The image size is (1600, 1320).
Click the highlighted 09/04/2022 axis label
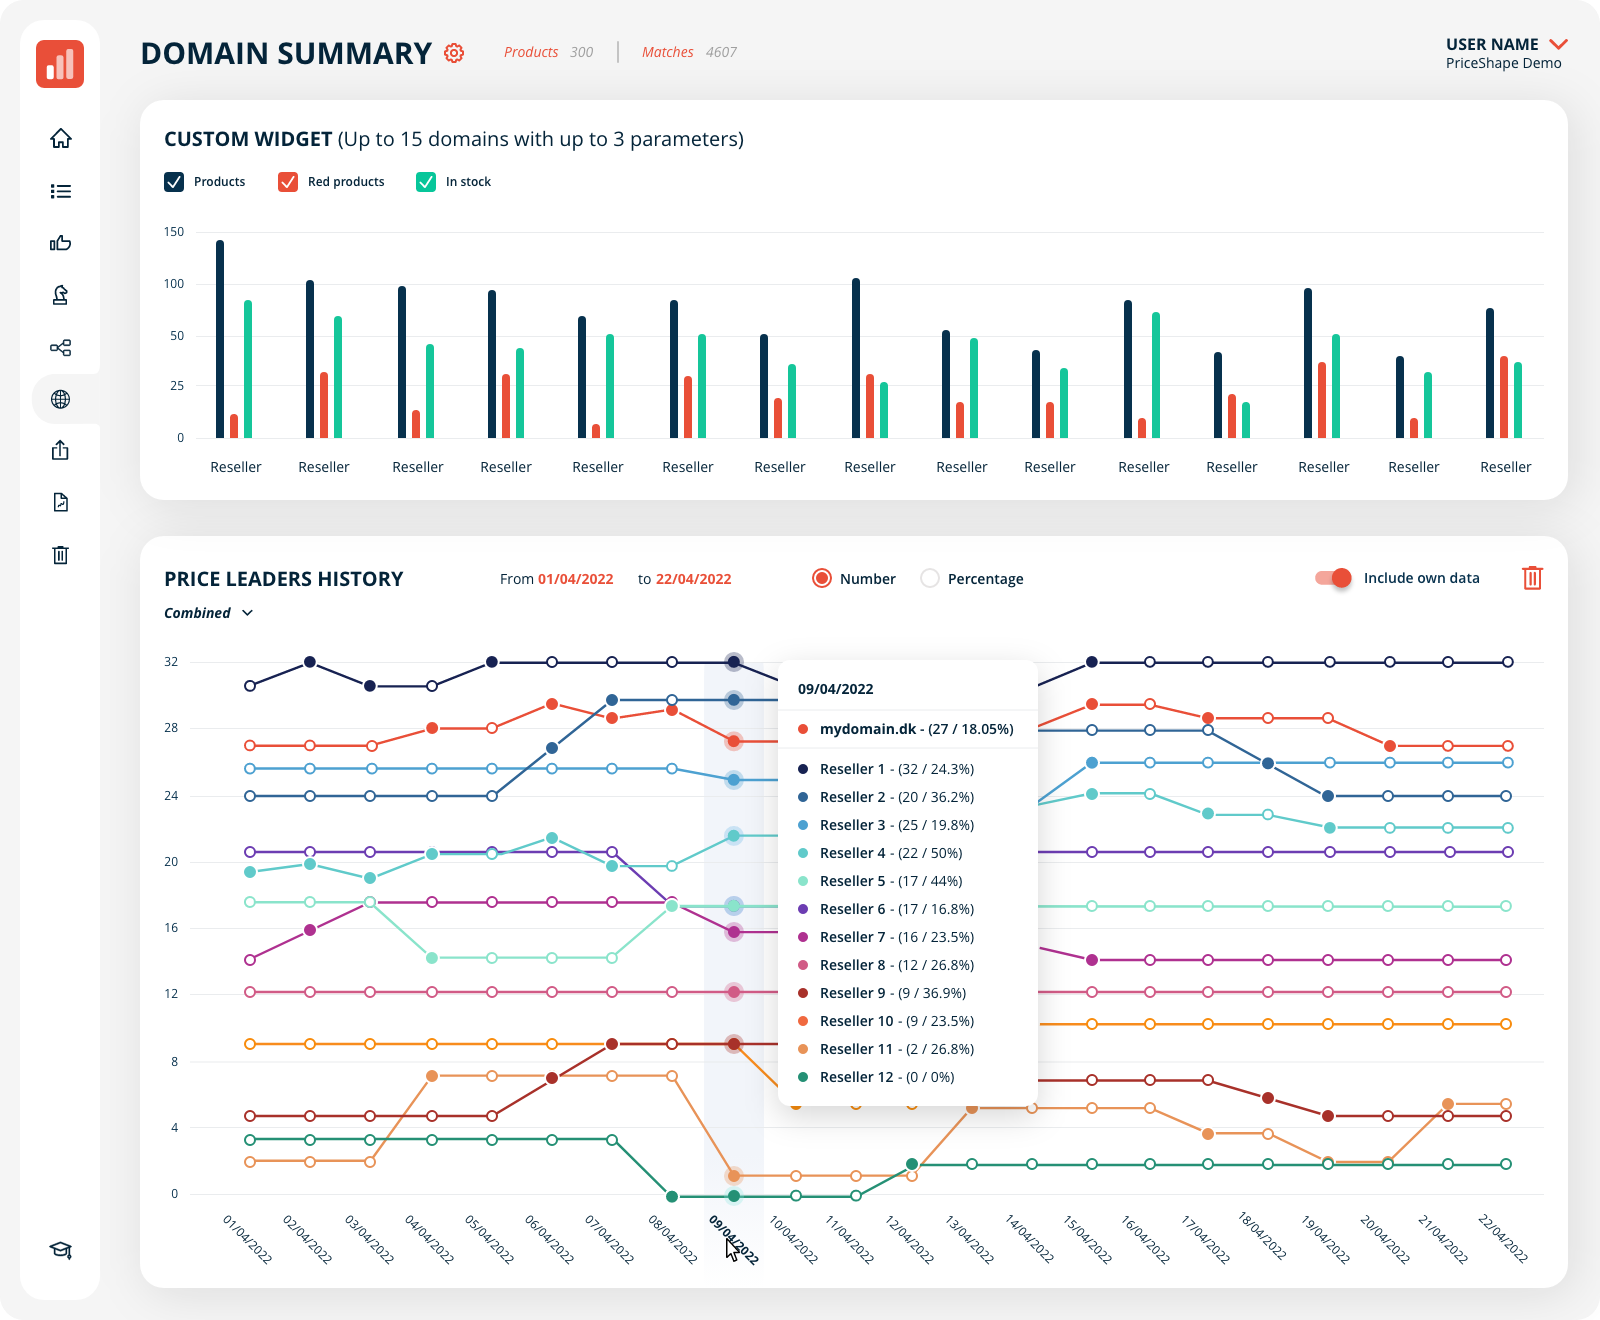[x=733, y=1240]
